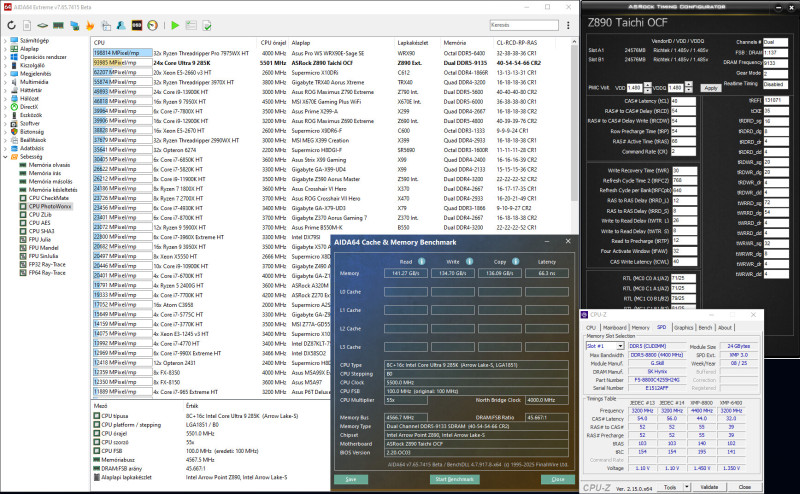Image resolution: width=800 pixels, height=494 pixels.
Task: Click Save button in benchmark dialog
Action: pos(351,479)
